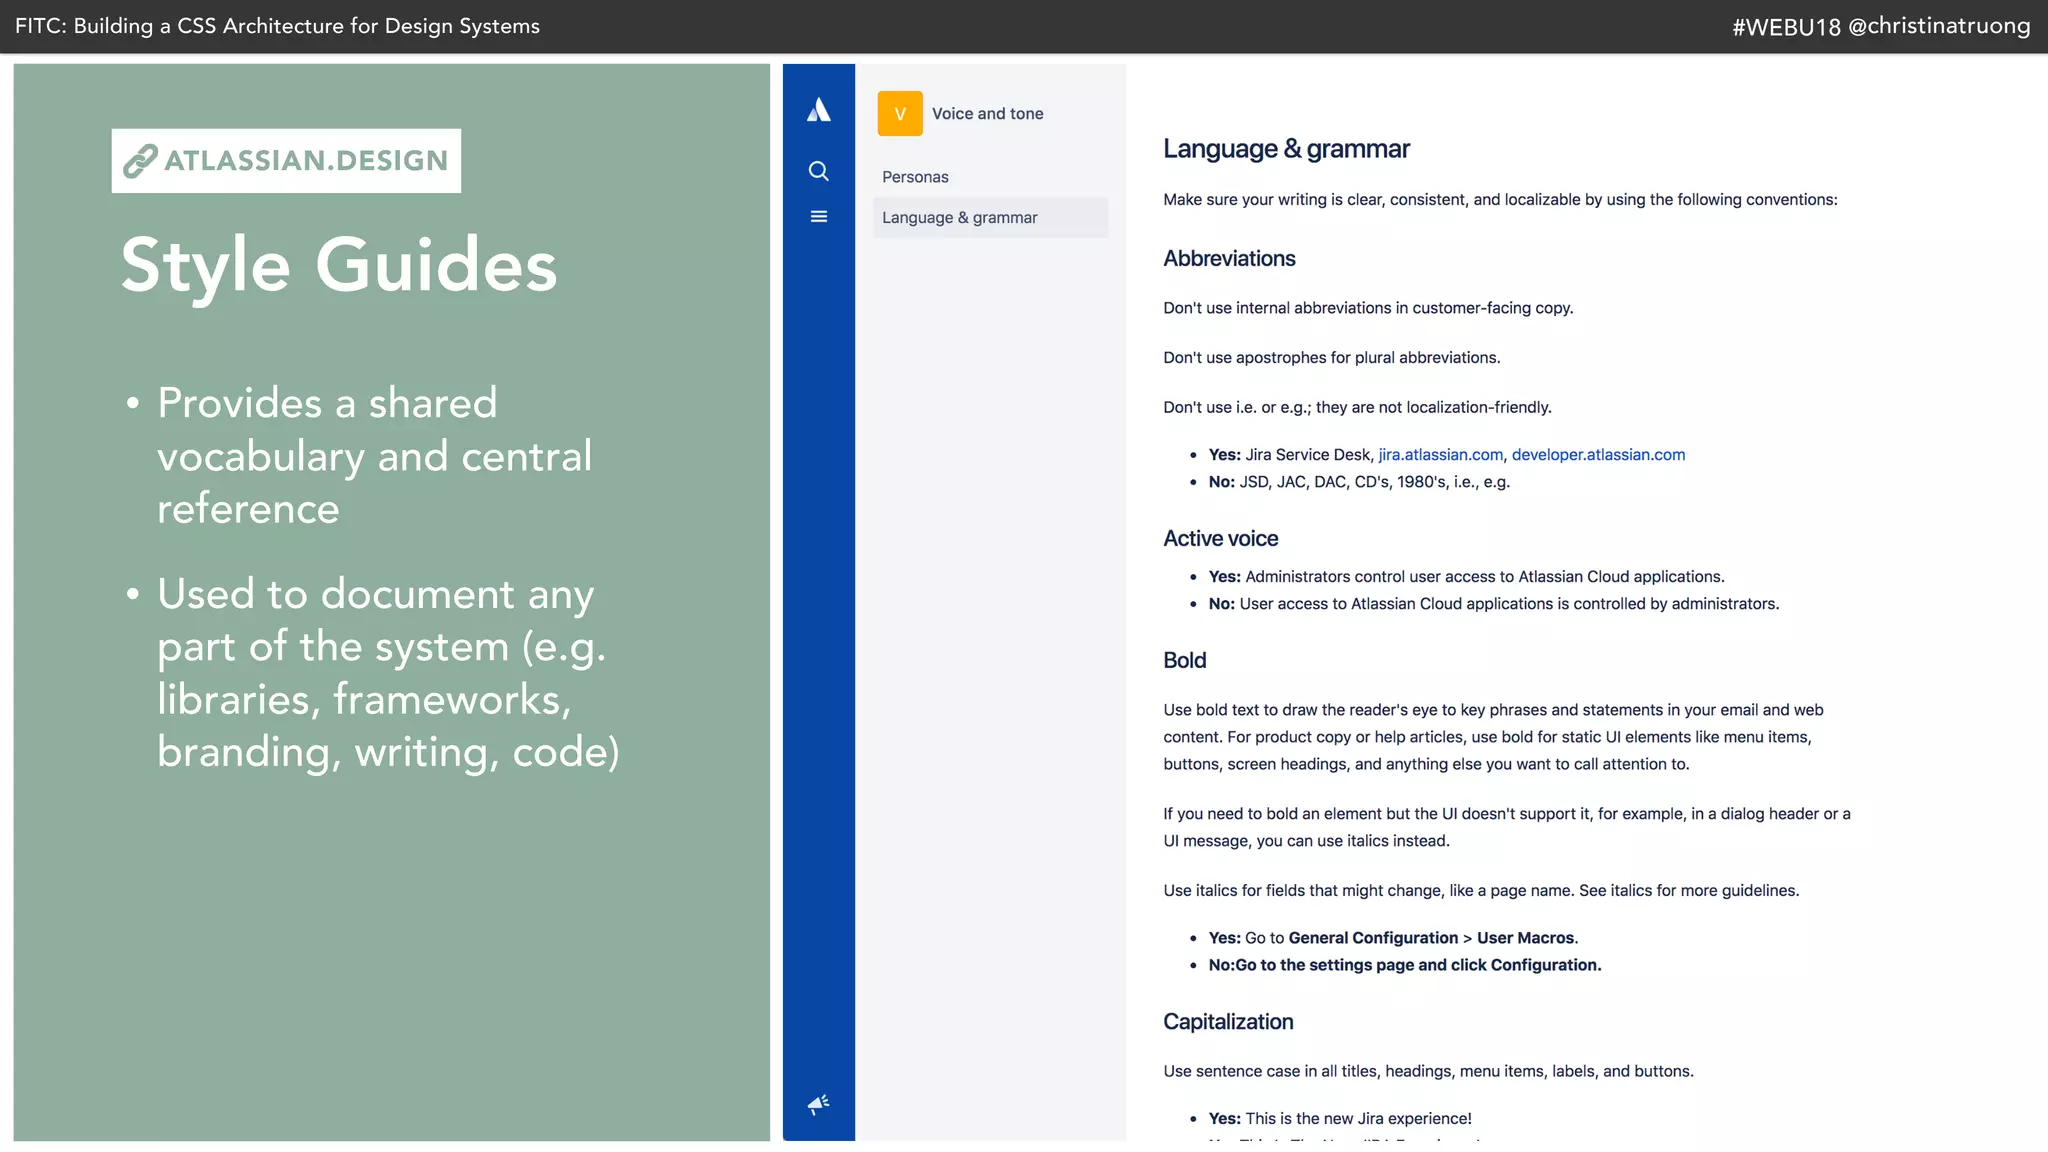The image size is (2048, 1152).
Task: Click the FITC: Building a CSS Architecture title
Action: point(277,26)
